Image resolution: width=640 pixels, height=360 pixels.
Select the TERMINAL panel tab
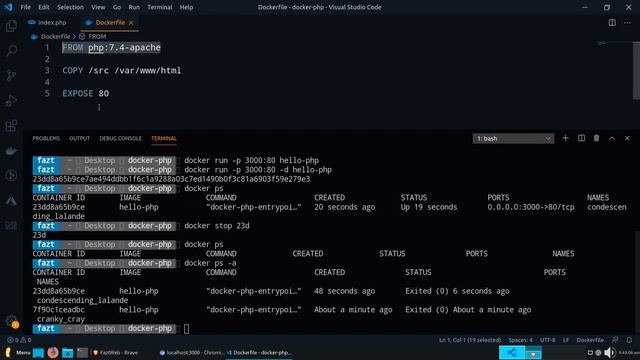164,138
